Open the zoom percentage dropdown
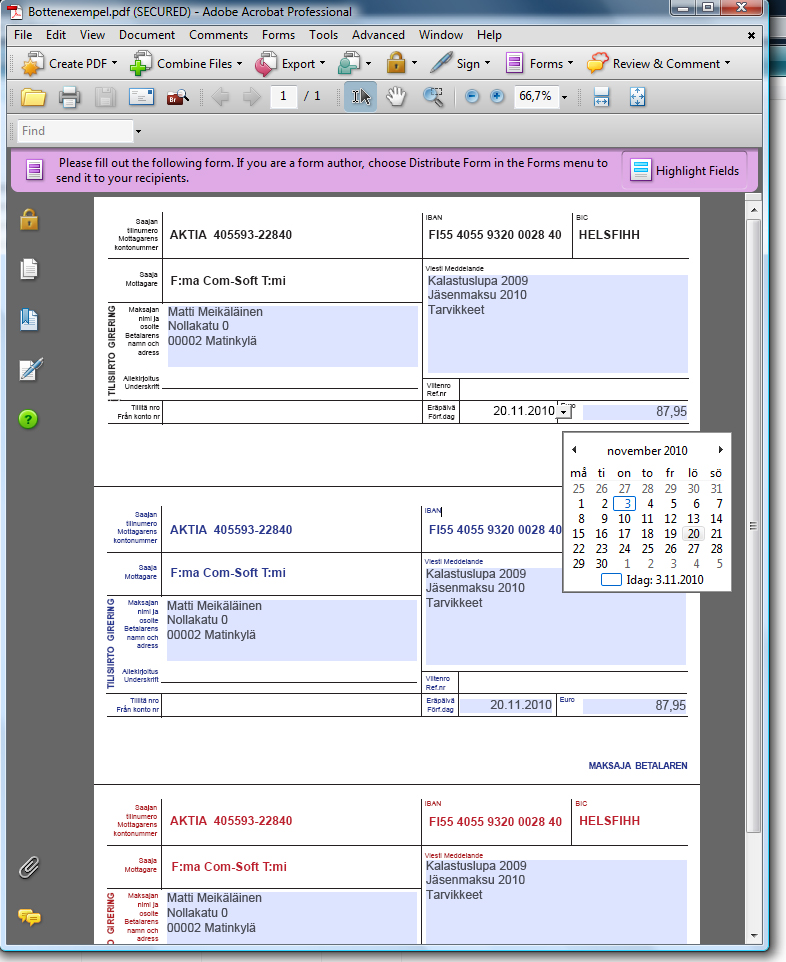The width and height of the screenshot is (786, 962). point(565,98)
